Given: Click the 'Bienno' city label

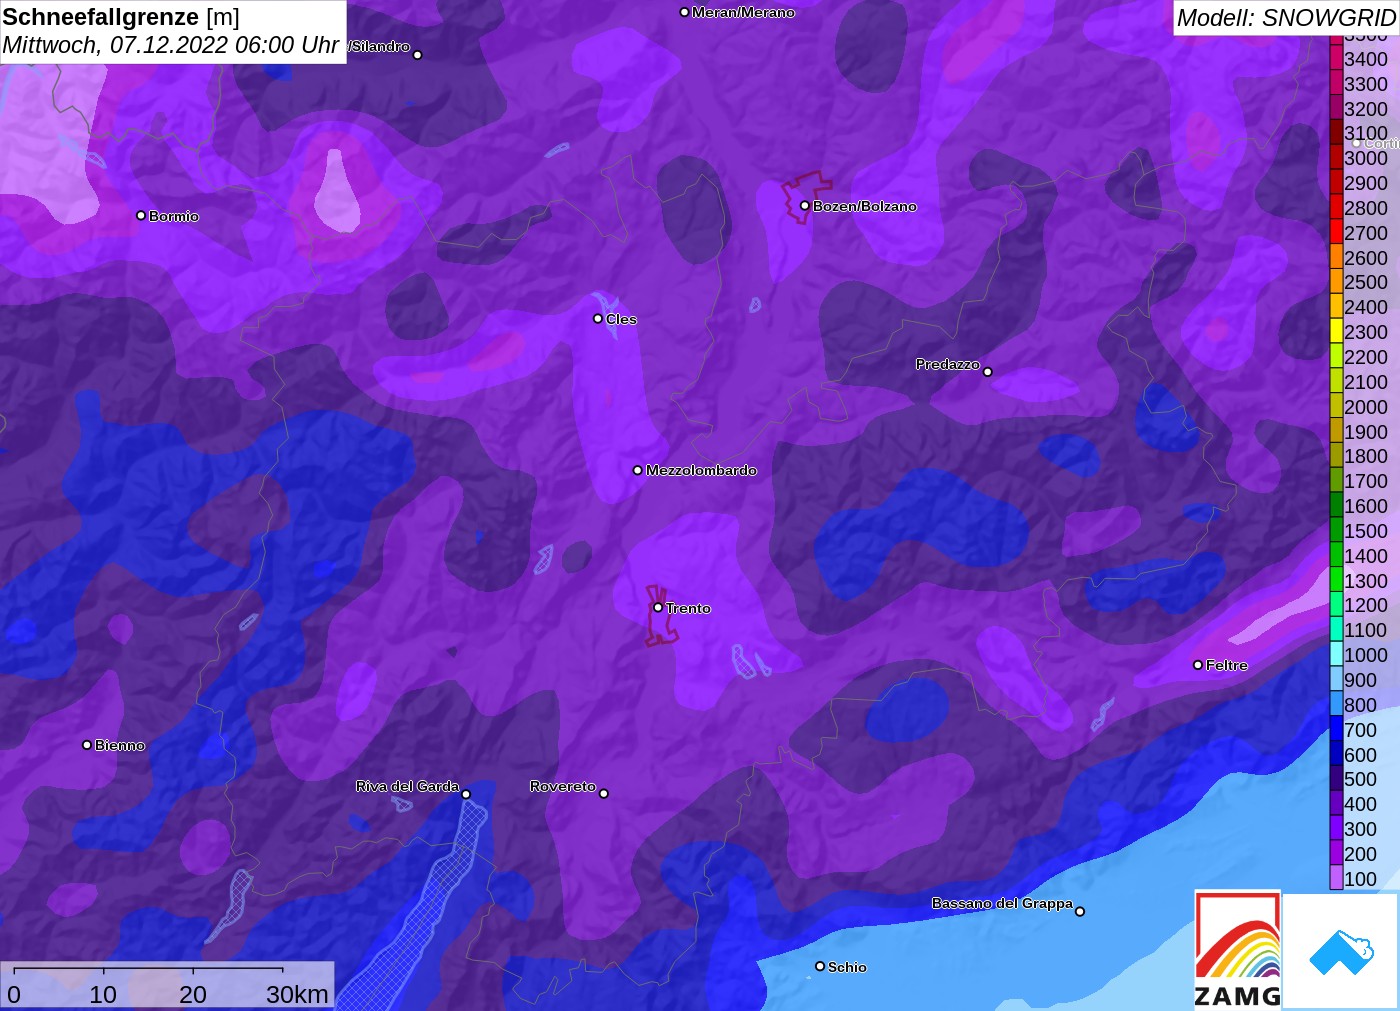Looking at the screenshot, I should point(120,745).
